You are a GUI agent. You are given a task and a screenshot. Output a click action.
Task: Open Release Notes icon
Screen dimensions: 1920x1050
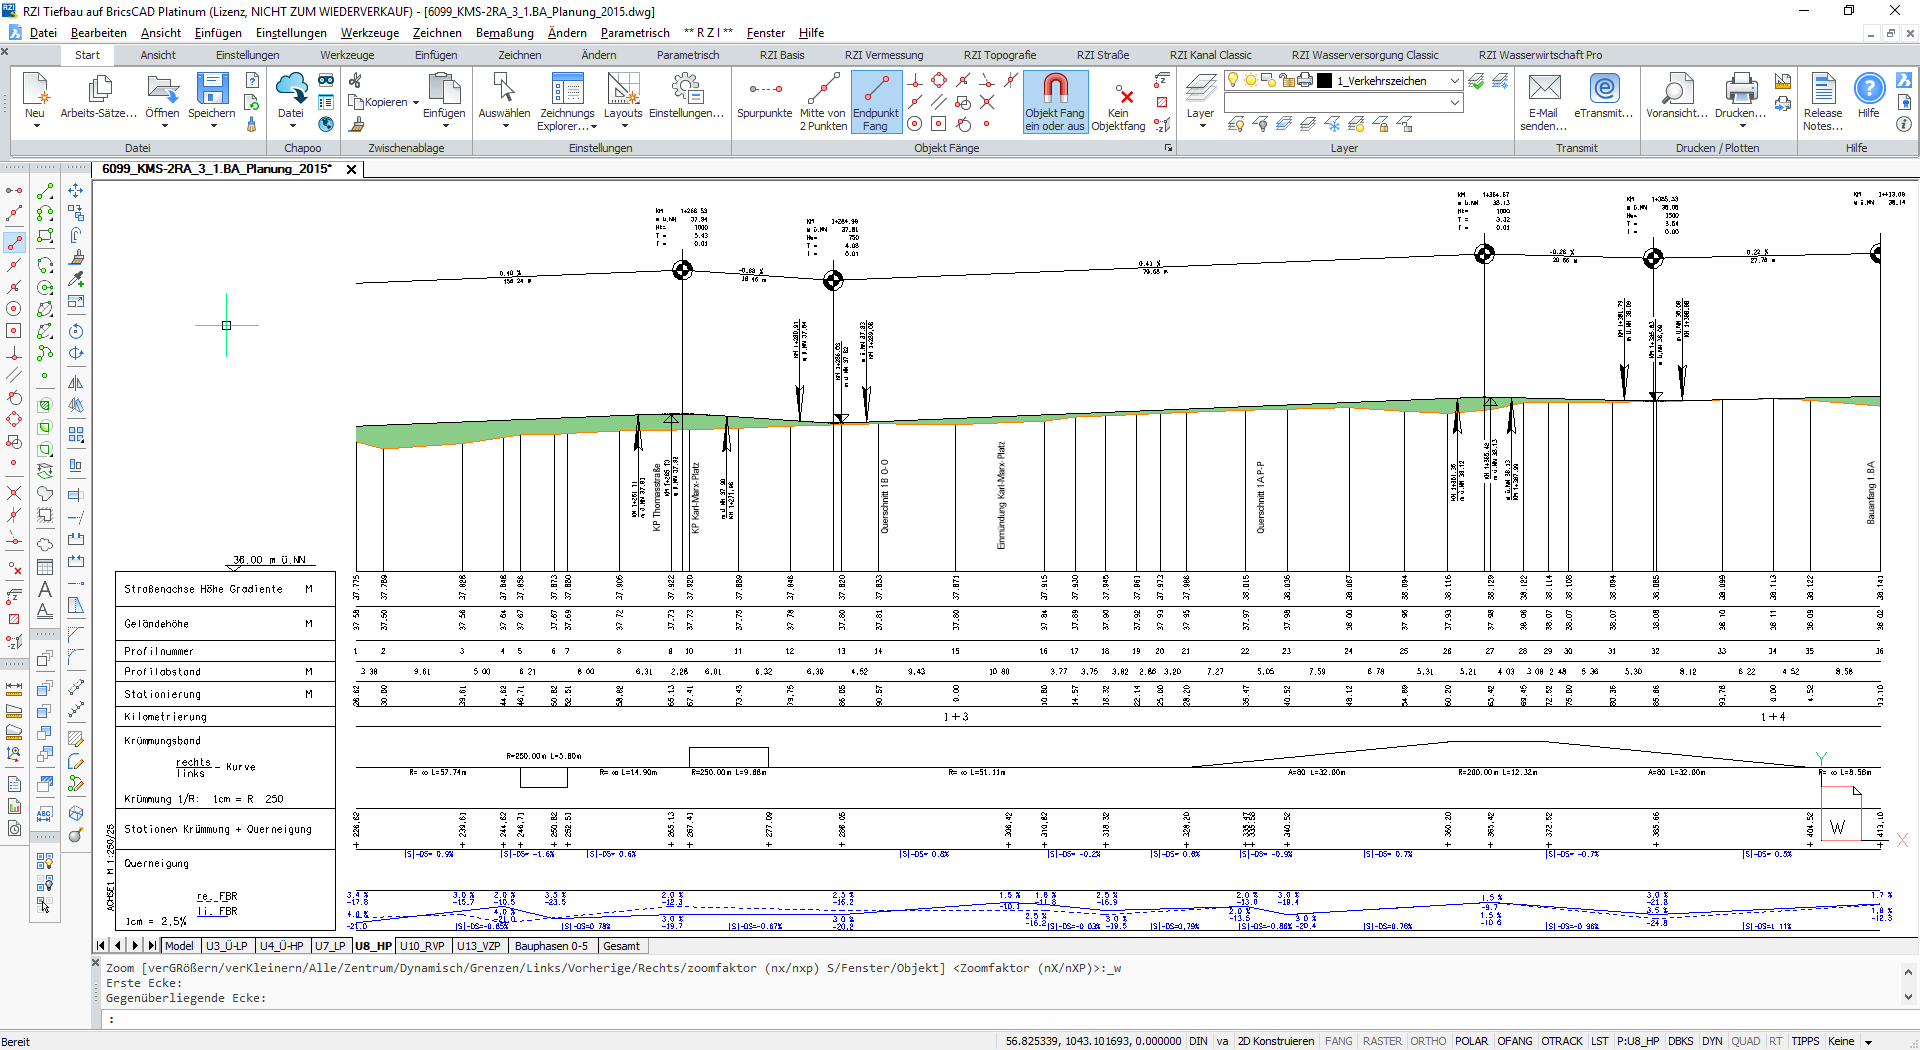pos(1823,88)
